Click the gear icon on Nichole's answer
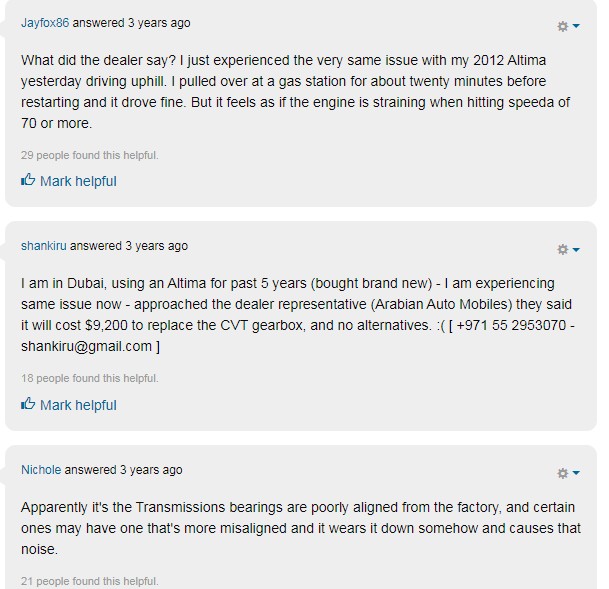This screenshot has width=609, height=589. 562,474
